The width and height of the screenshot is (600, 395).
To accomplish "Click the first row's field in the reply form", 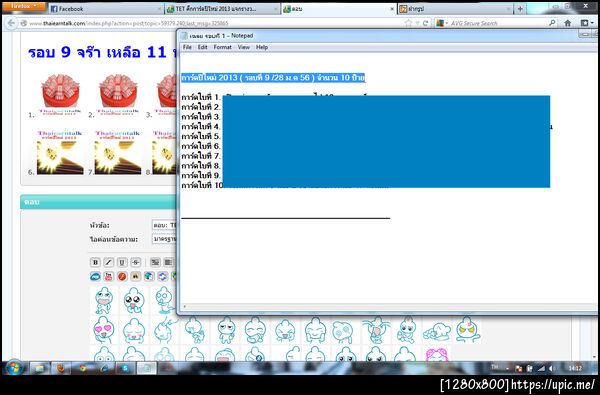I will pos(164,225).
